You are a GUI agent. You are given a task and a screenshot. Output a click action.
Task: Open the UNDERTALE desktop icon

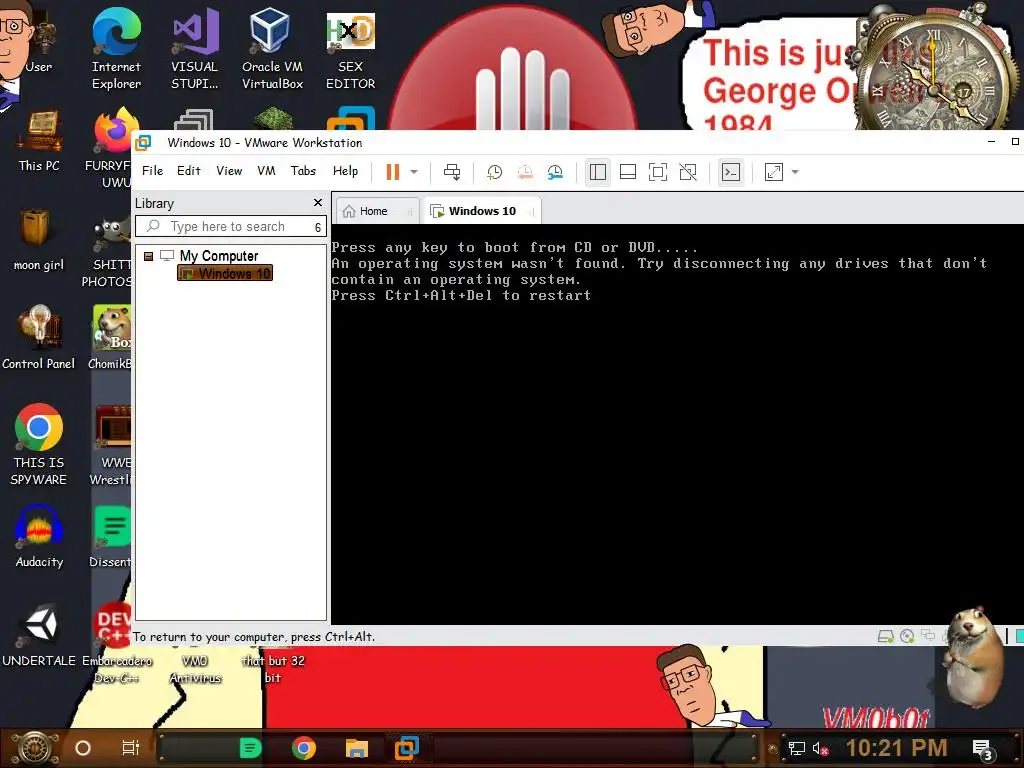coord(39,635)
